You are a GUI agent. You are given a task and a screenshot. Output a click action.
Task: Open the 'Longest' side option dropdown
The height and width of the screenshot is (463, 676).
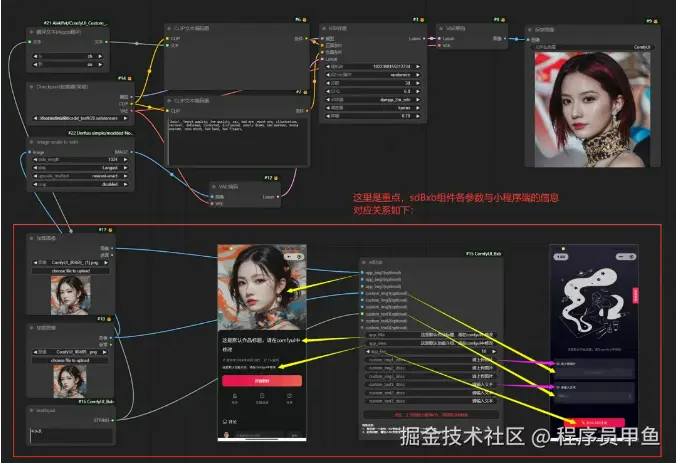tap(80, 168)
